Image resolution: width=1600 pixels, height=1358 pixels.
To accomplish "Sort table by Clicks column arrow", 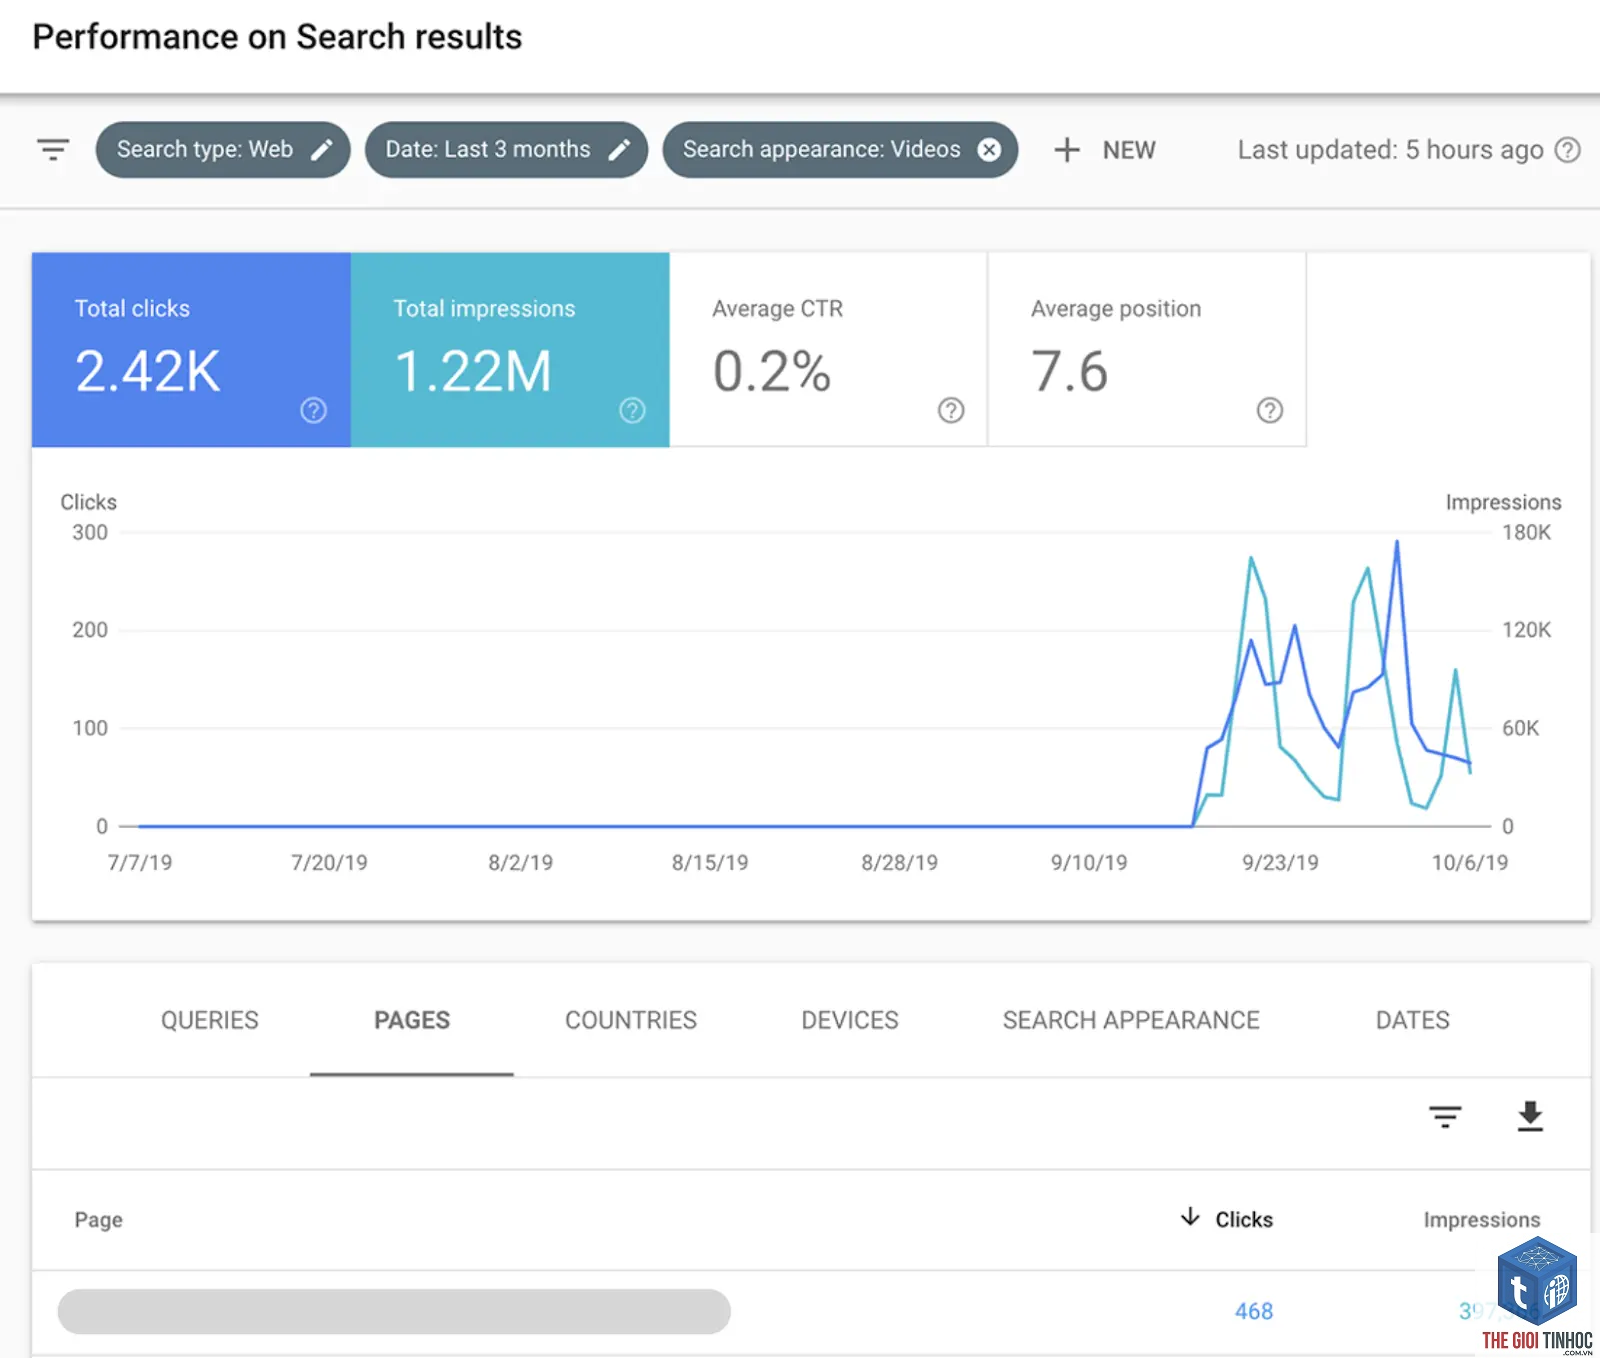I will coord(1190,1217).
